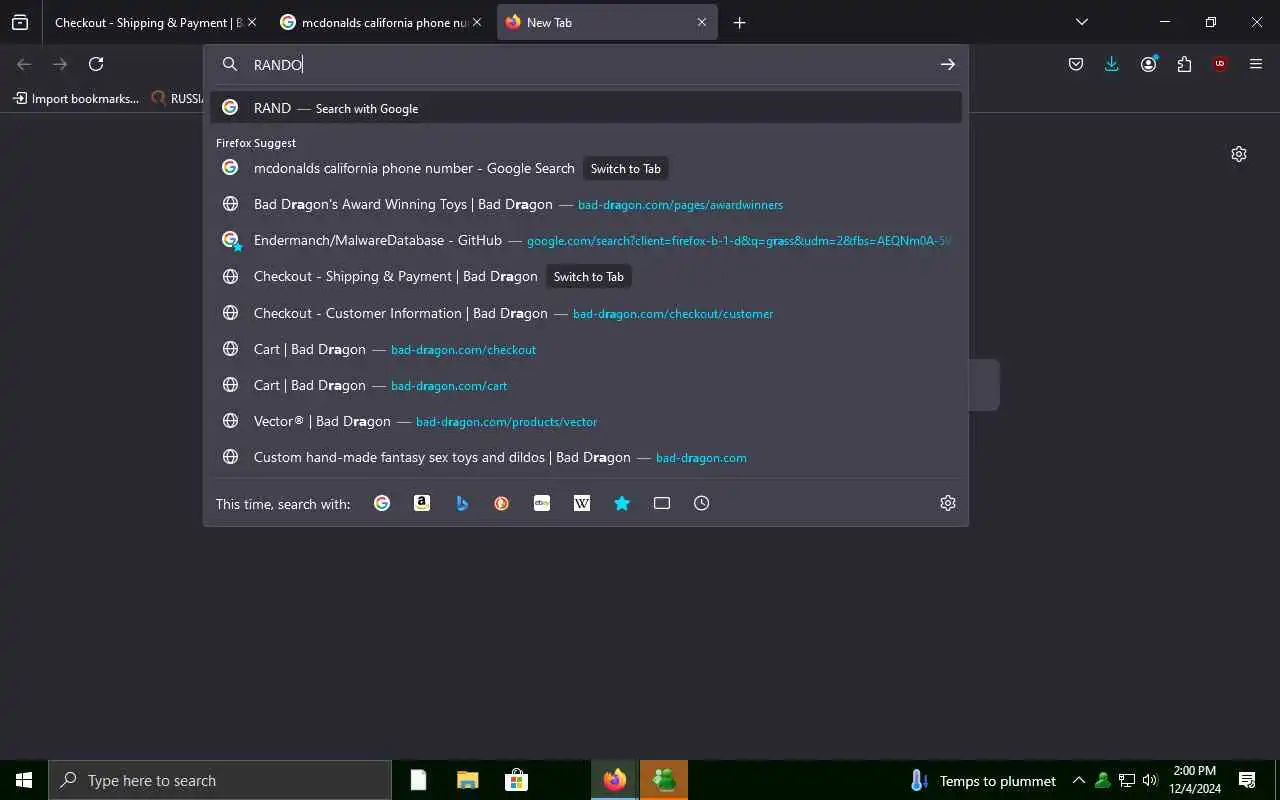Open the new tab page settings gear
Image resolution: width=1280 pixels, height=800 pixels.
tap(1239, 154)
